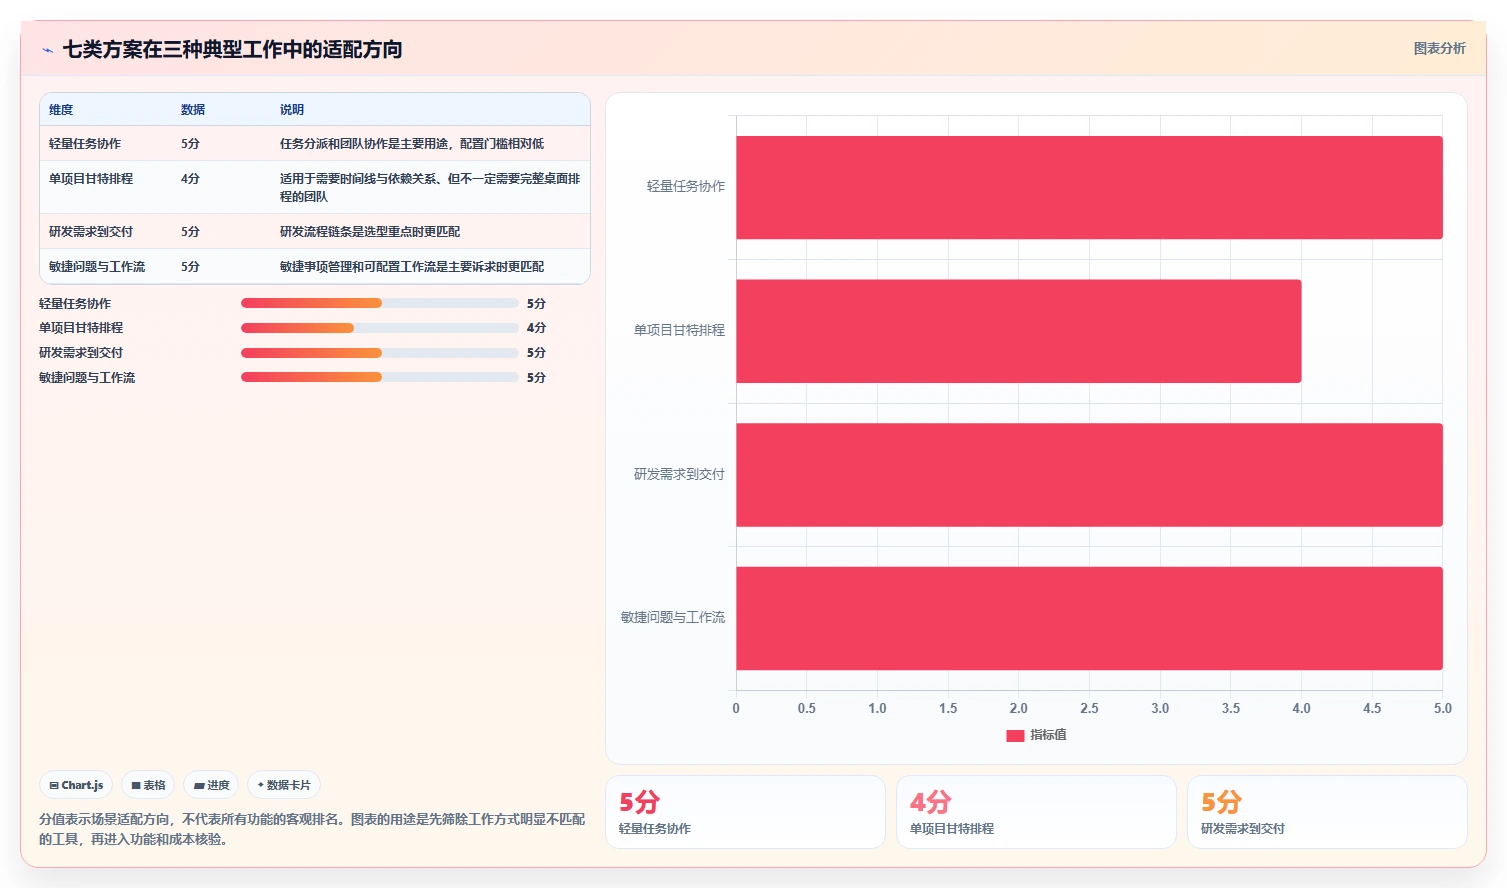Select the 数据卡片 tag chip
Image resolution: width=1507 pixels, height=888 pixels.
(284, 785)
